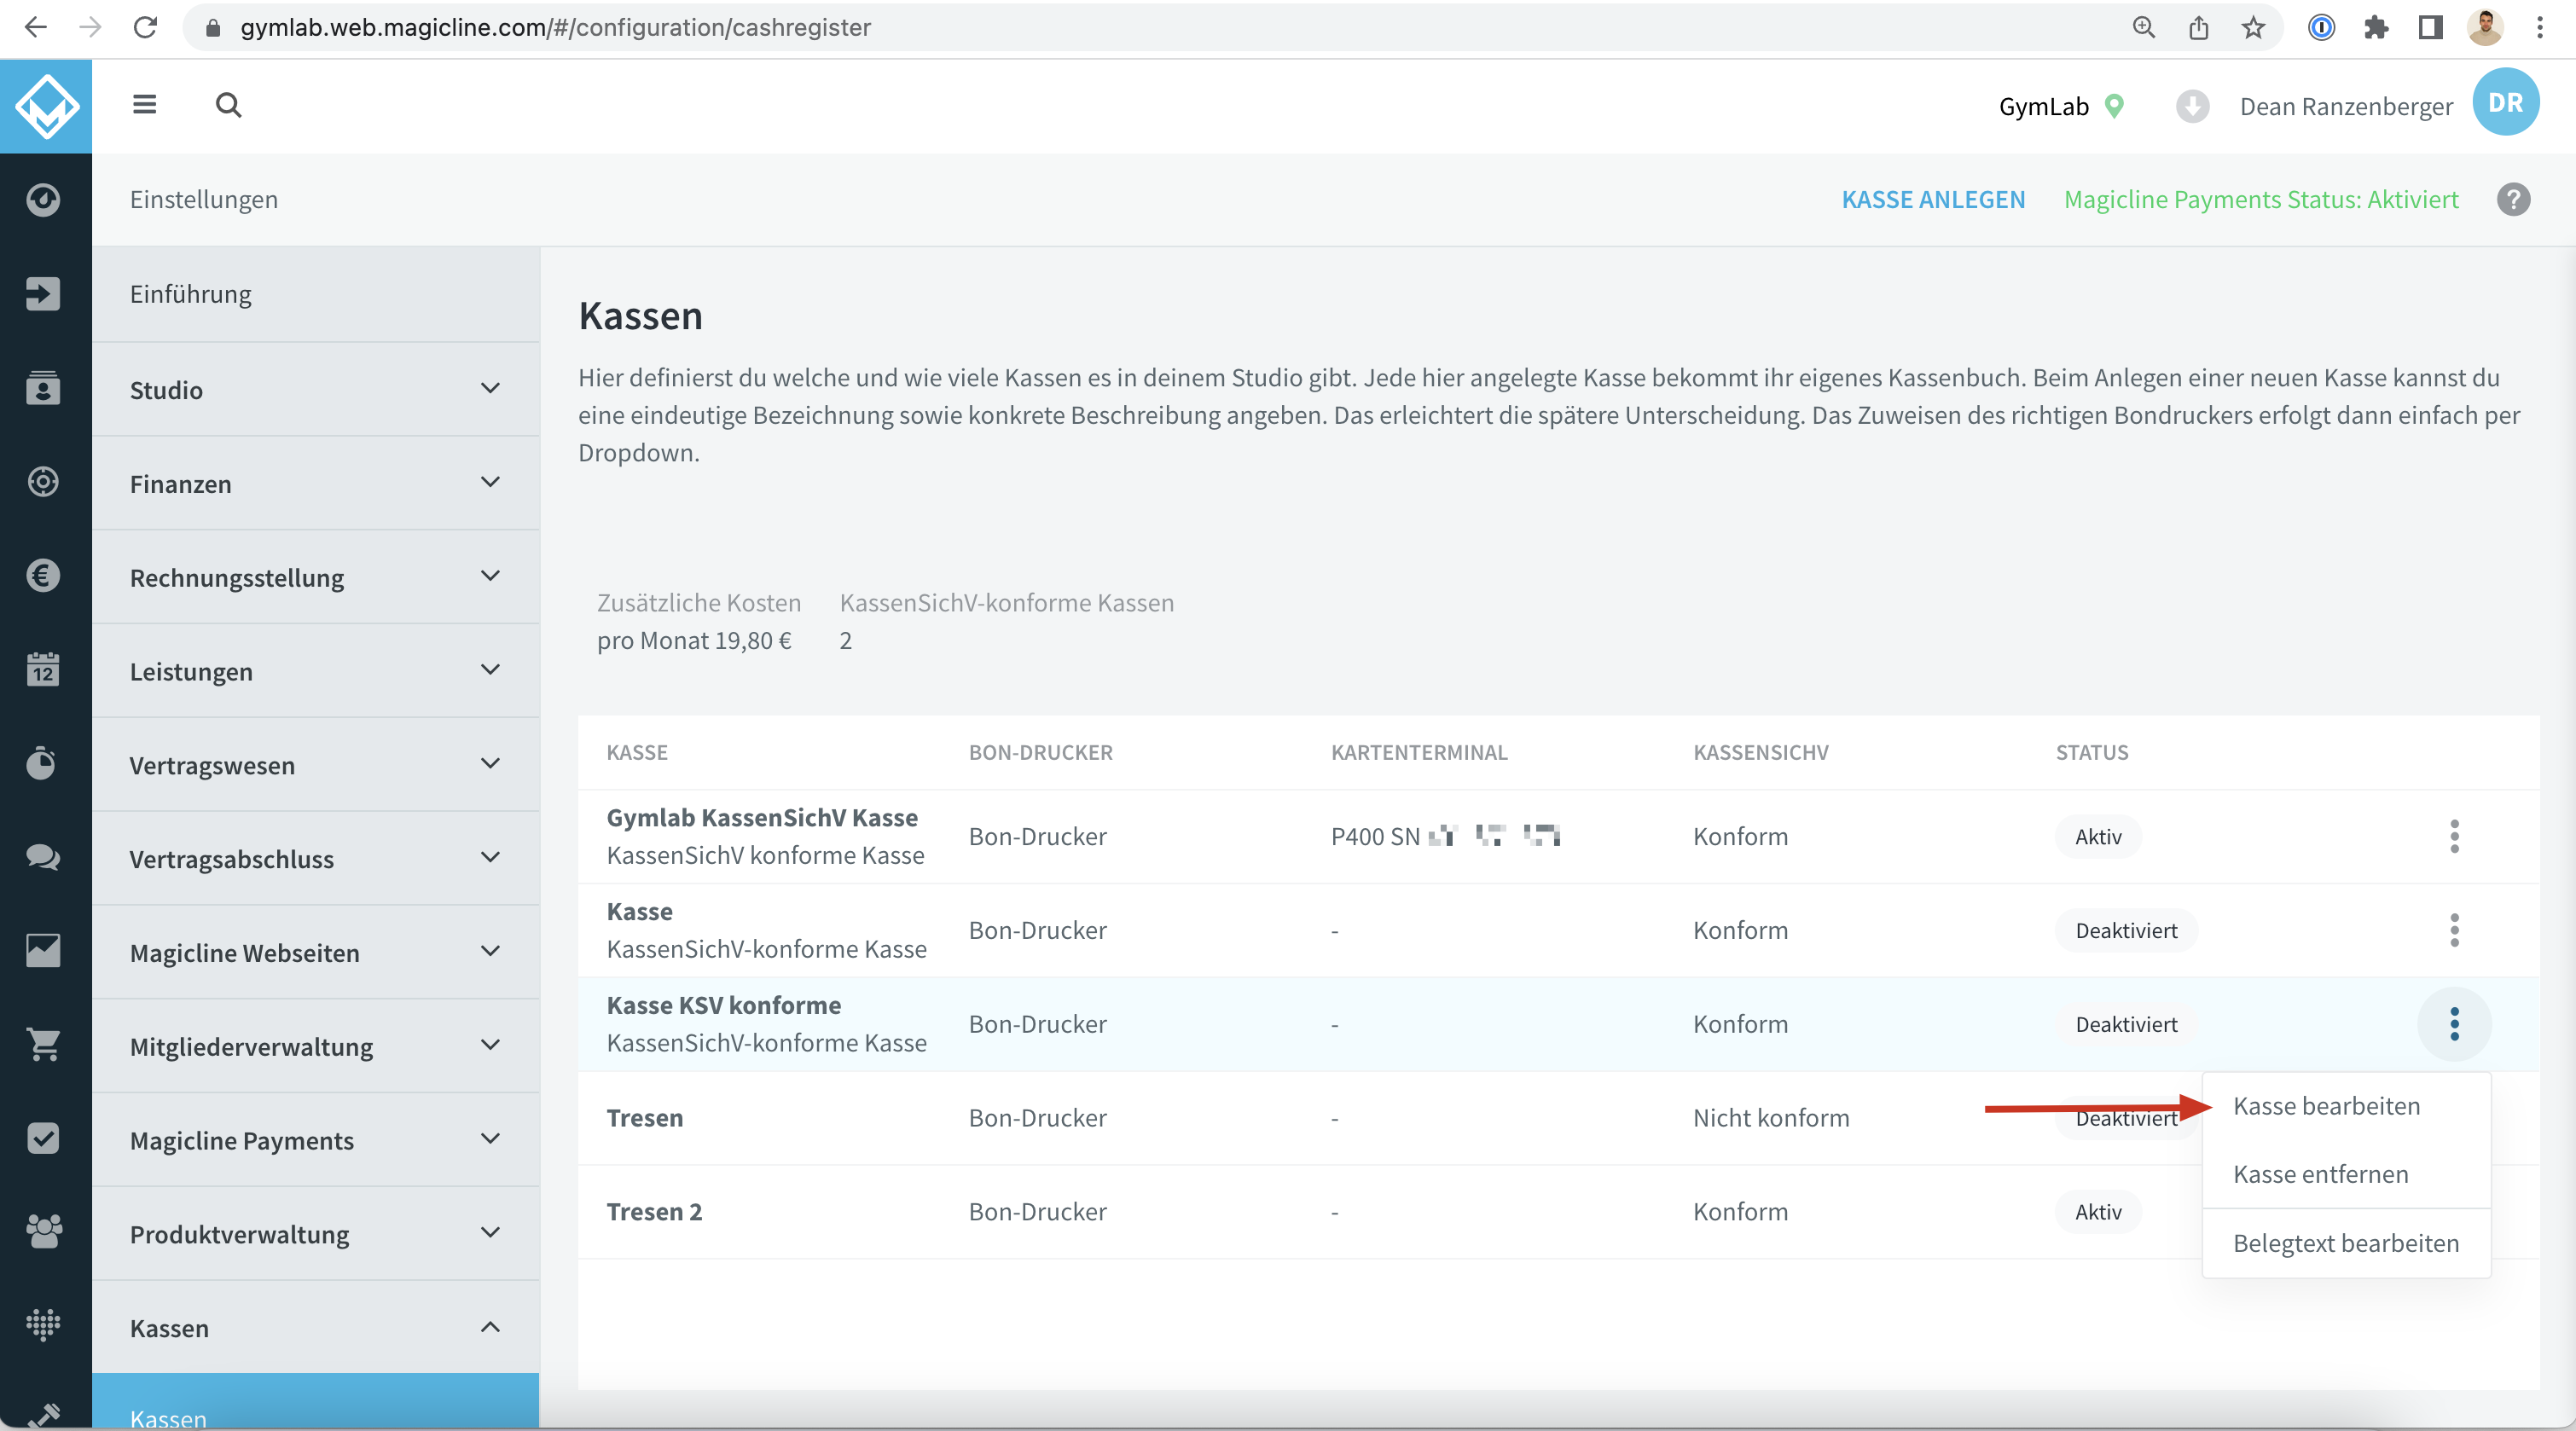This screenshot has height=1431, width=2576.
Task: Click the search magnifier icon
Action: (x=229, y=105)
